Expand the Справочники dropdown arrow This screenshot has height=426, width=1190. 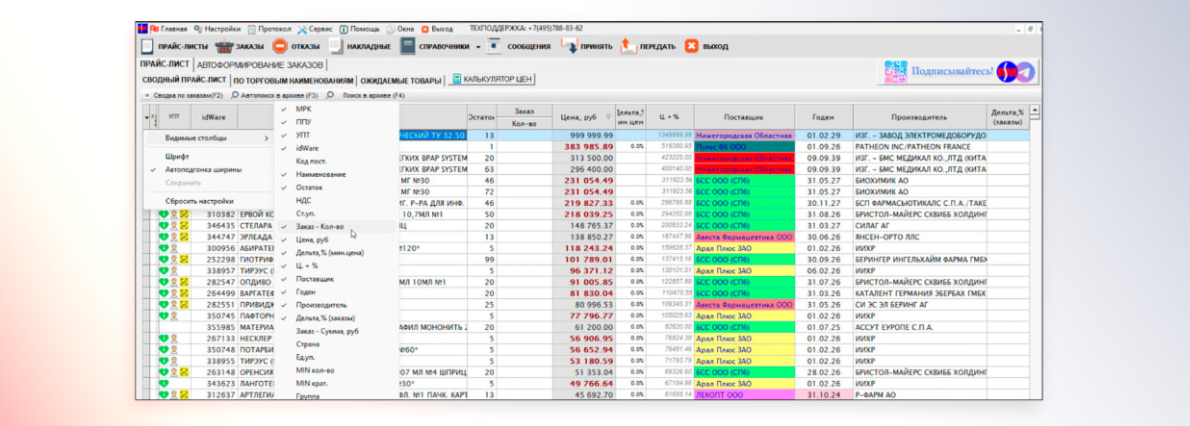[478, 47]
